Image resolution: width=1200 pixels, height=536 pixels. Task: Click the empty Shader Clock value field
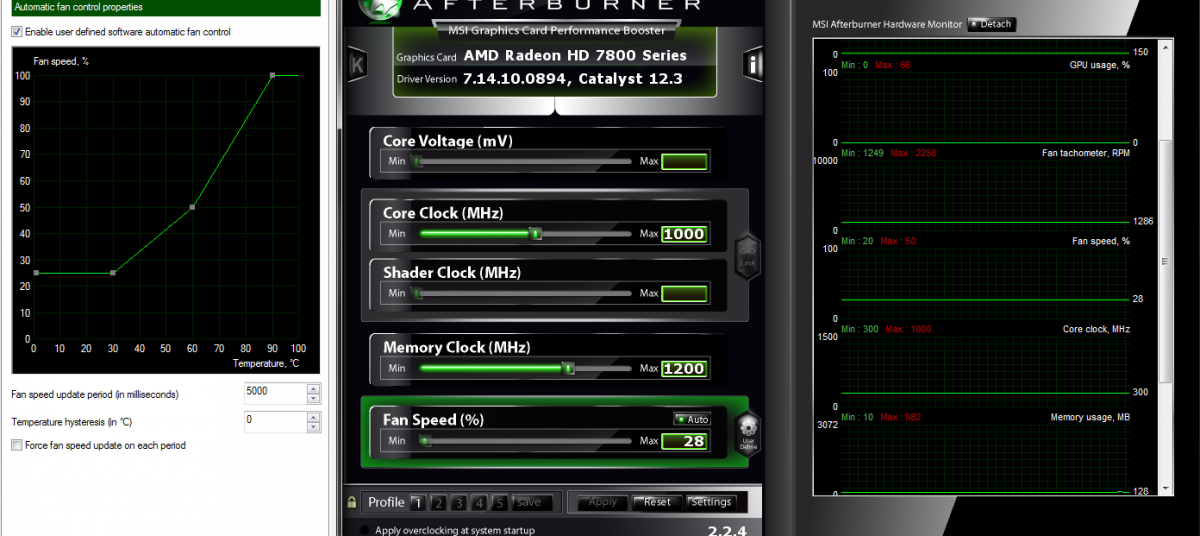click(x=684, y=294)
